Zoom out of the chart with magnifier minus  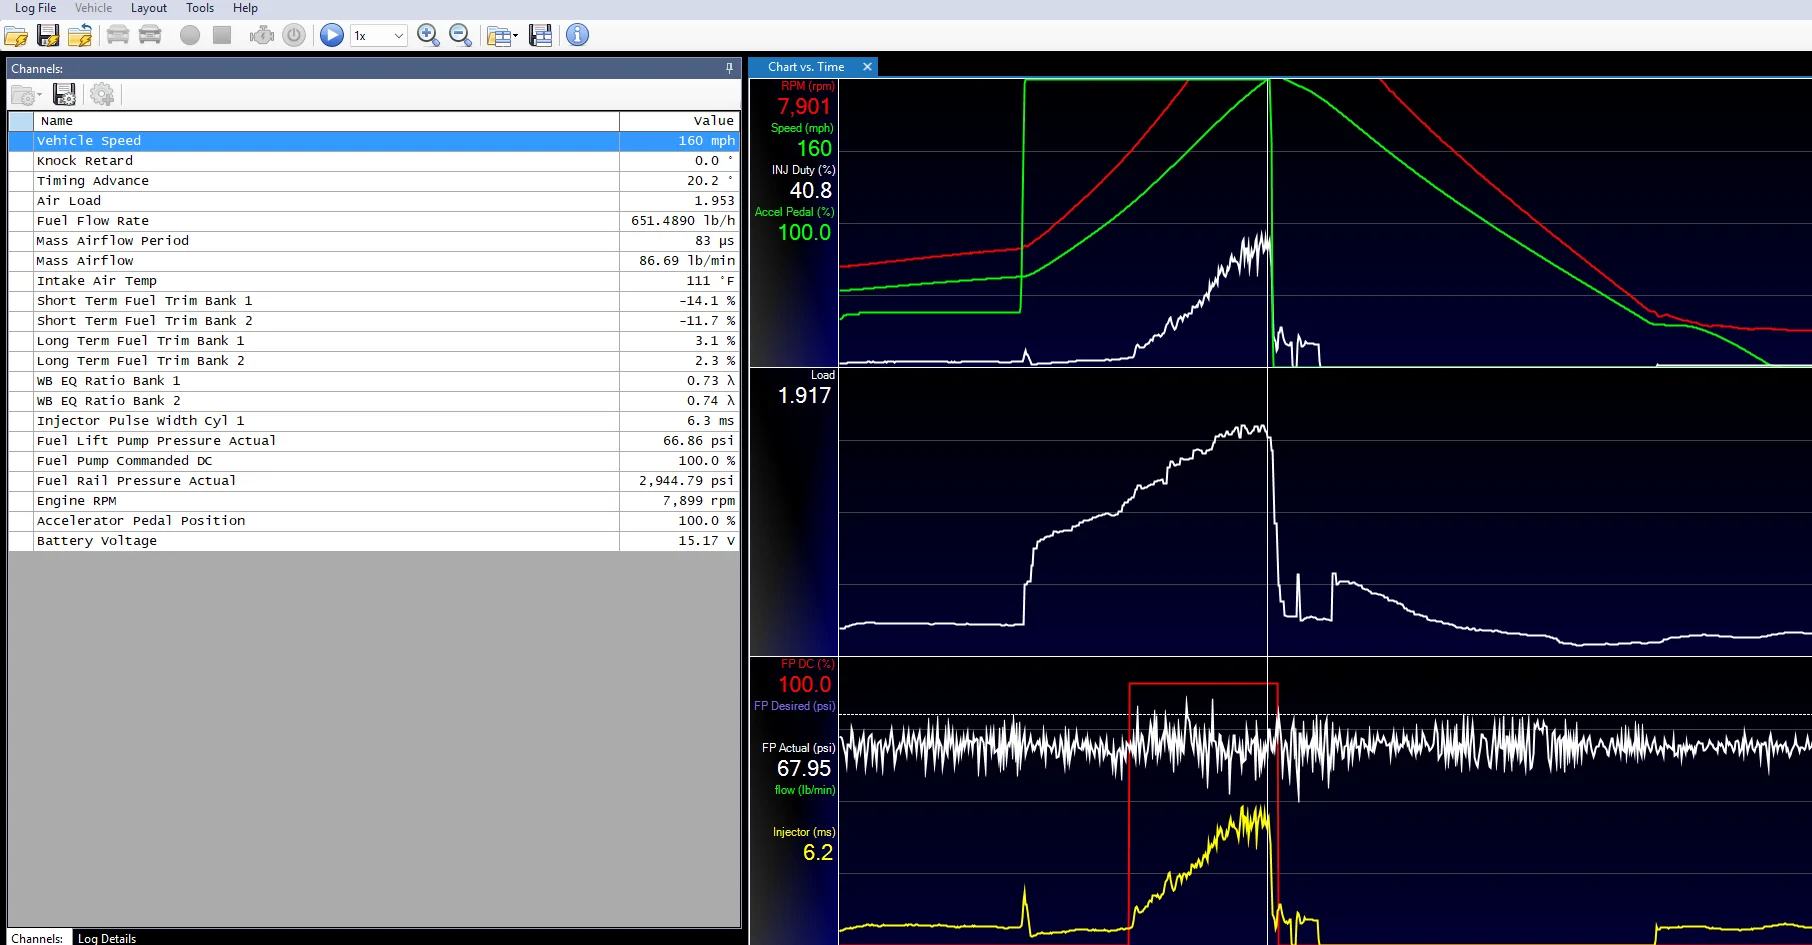click(x=460, y=35)
